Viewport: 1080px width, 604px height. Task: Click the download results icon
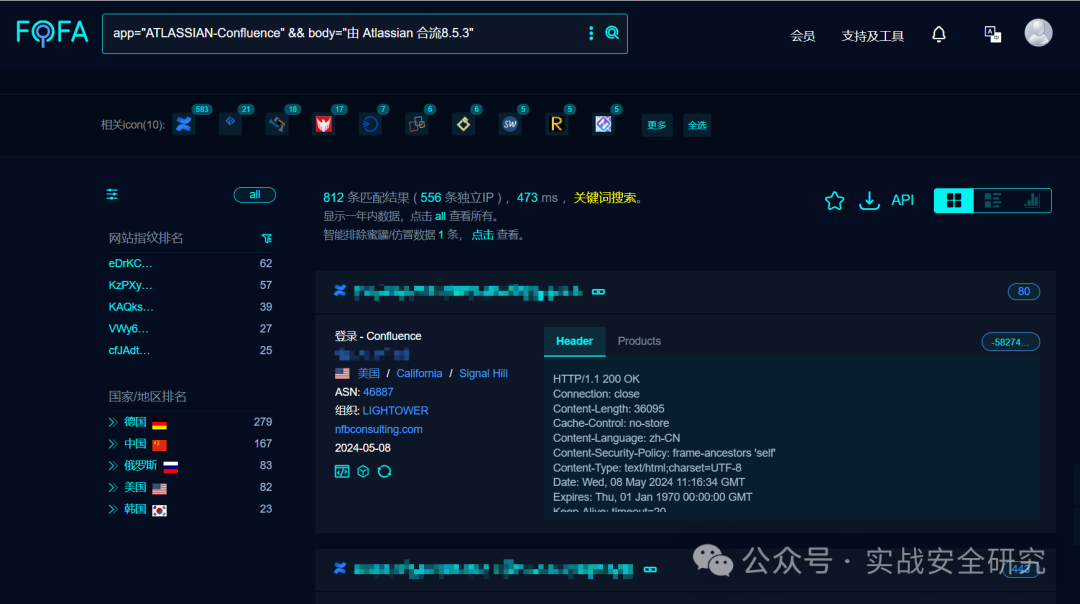(869, 200)
